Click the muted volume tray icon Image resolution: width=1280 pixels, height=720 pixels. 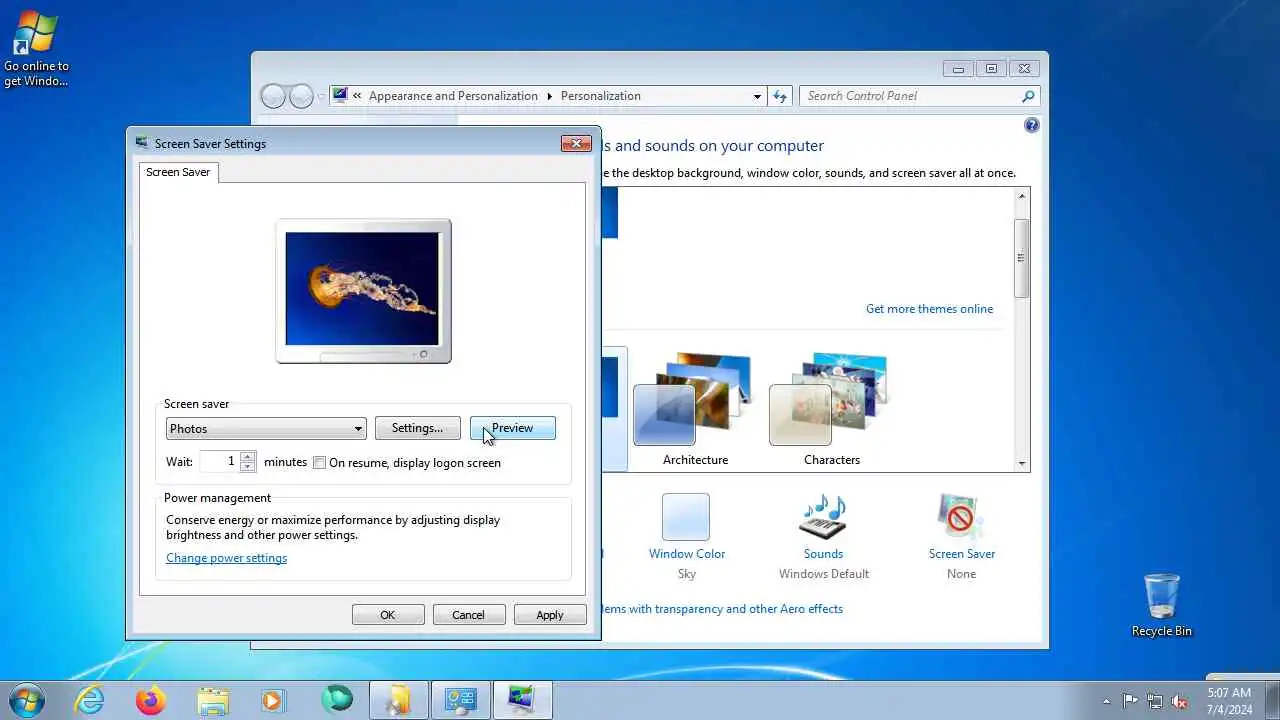[1180, 701]
